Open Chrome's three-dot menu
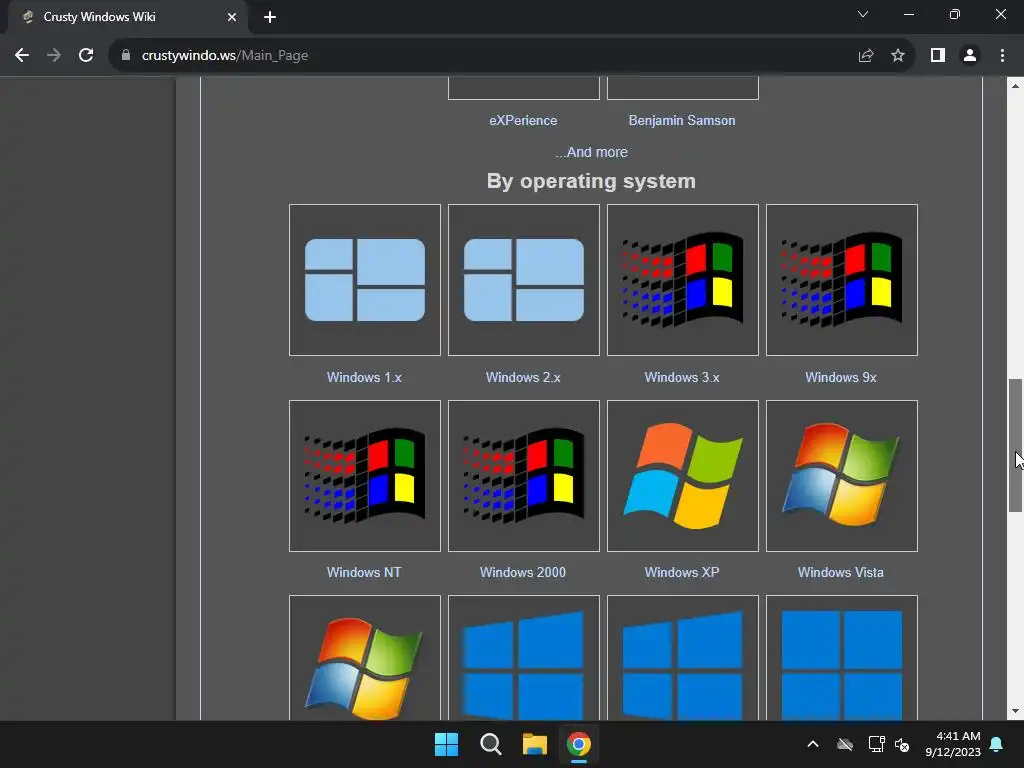 pos(1002,56)
